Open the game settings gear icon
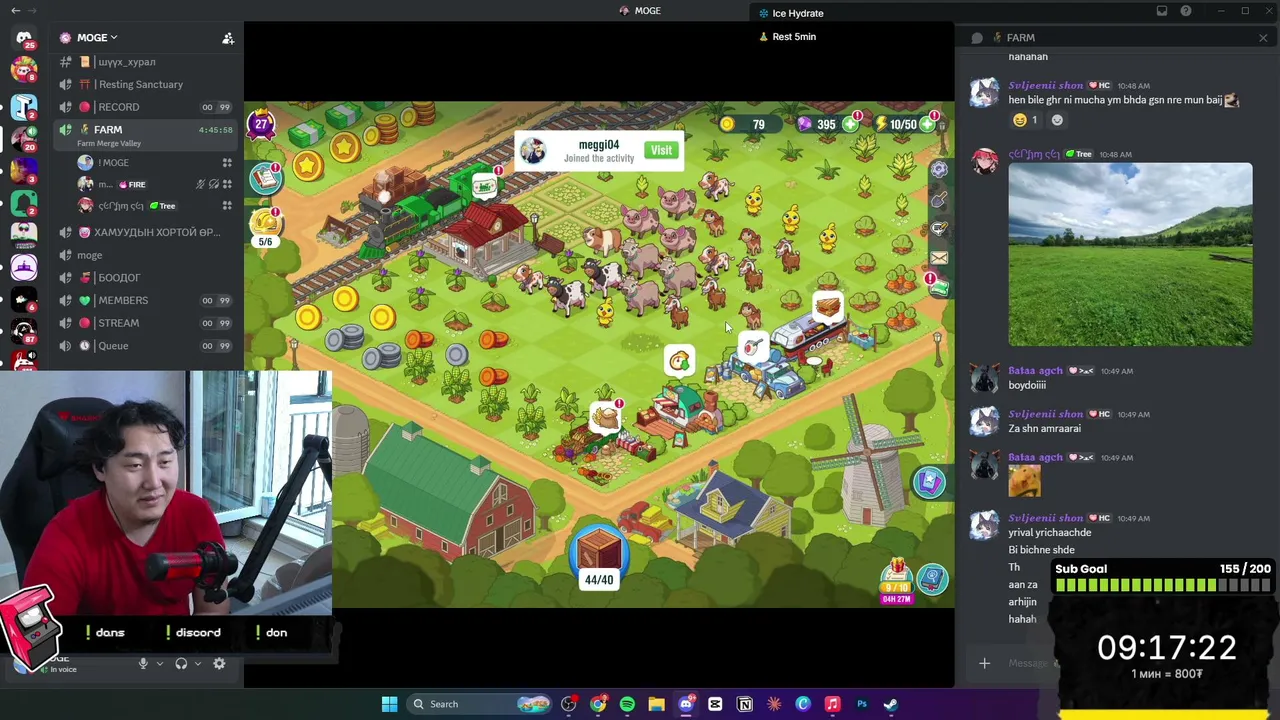The width and height of the screenshot is (1280, 720). tap(939, 171)
